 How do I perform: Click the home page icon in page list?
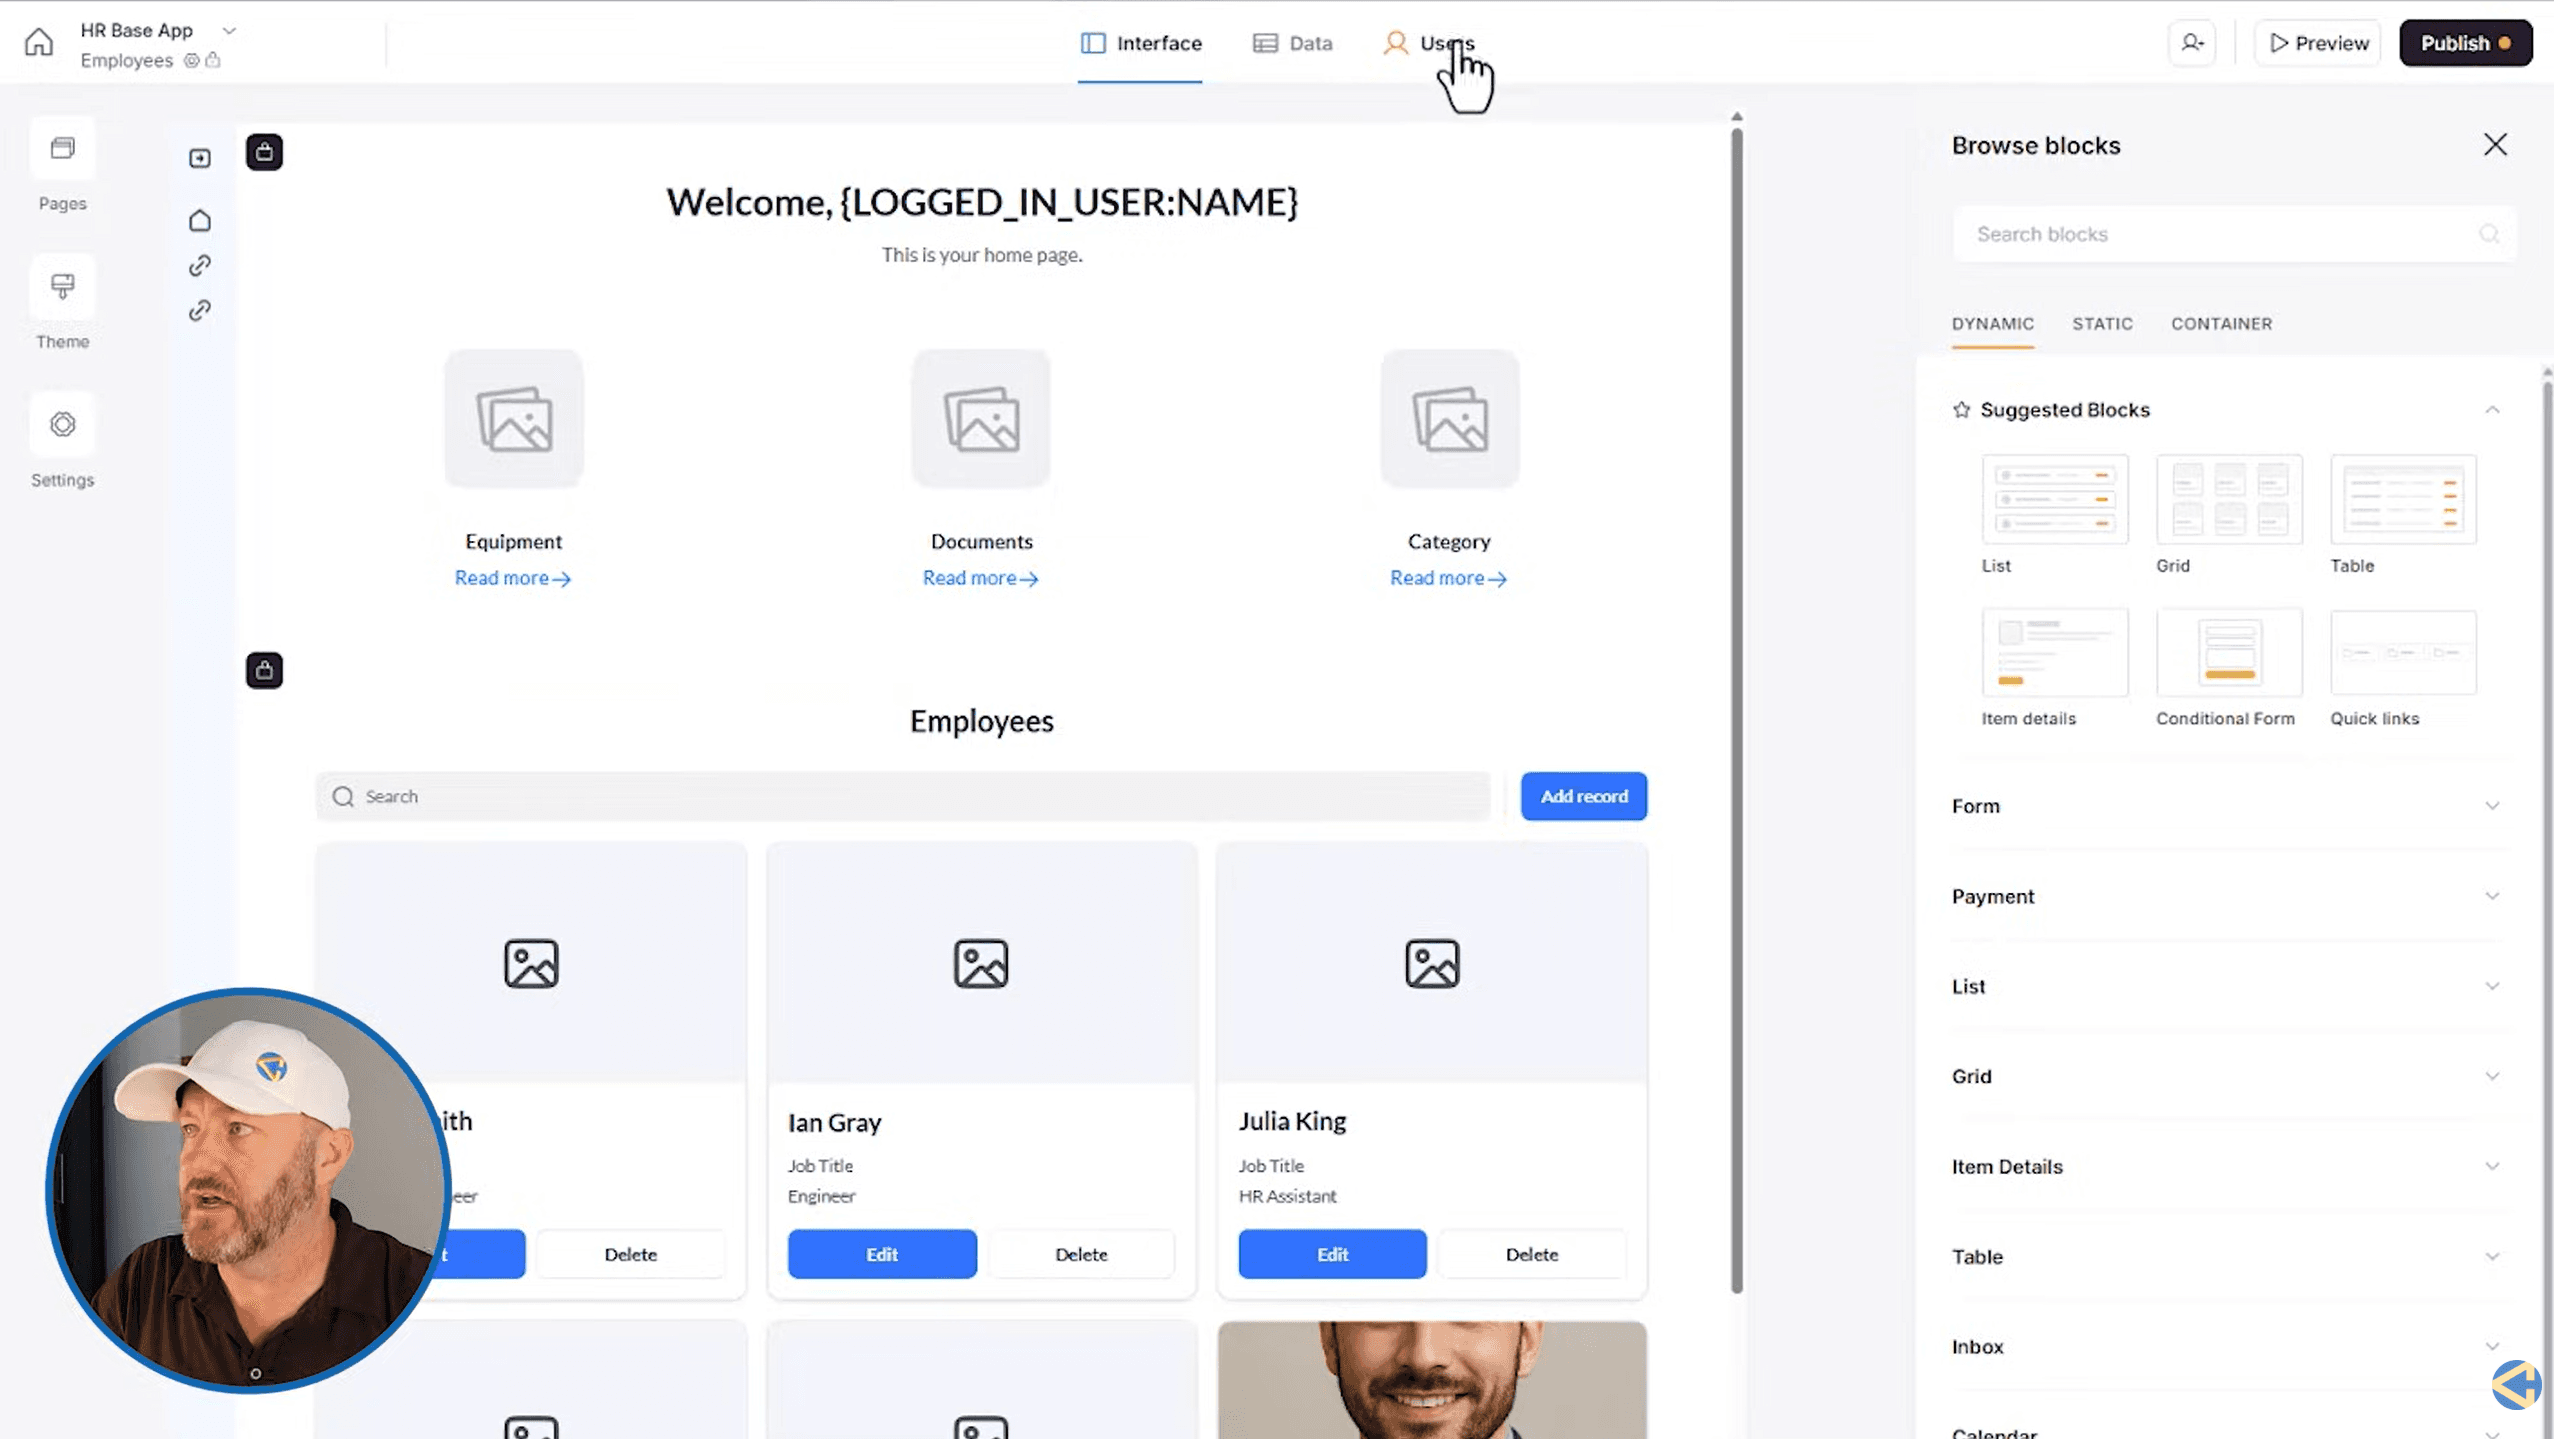pos(199,220)
